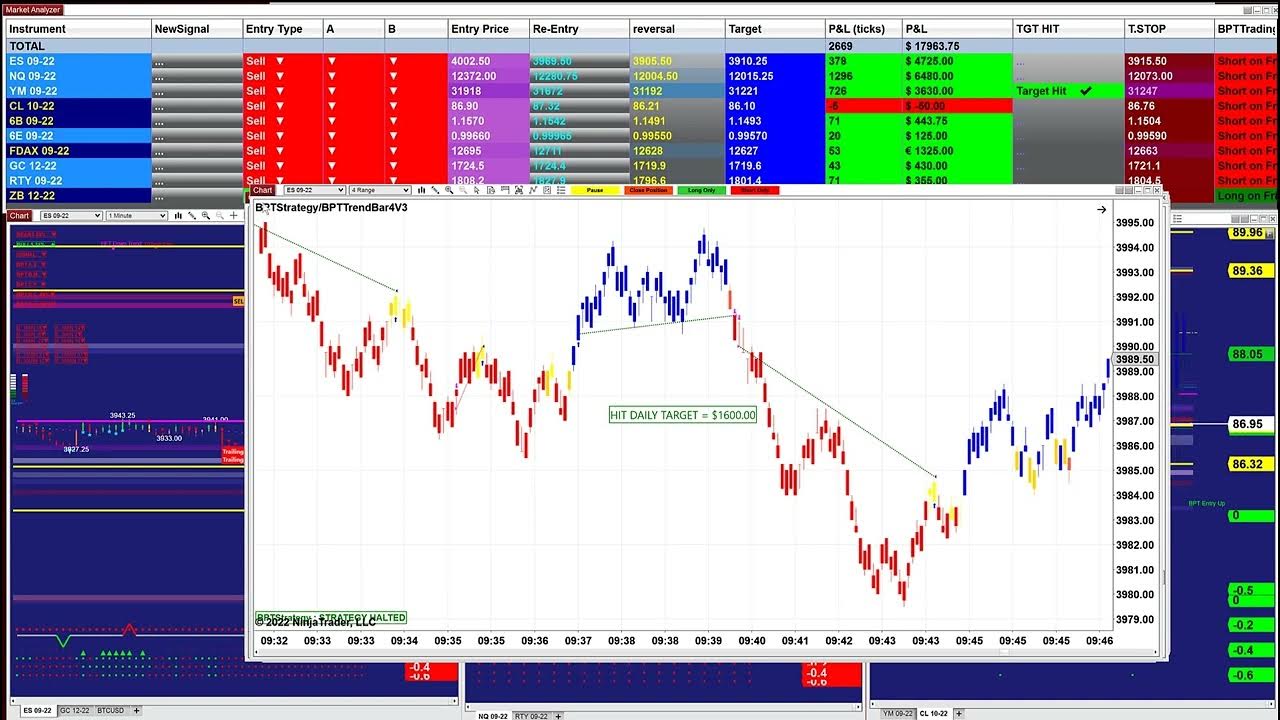1280x720 pixels.
Task: Open ES 09-22 instrument dropdown in left chart
Action: (71, 216)
